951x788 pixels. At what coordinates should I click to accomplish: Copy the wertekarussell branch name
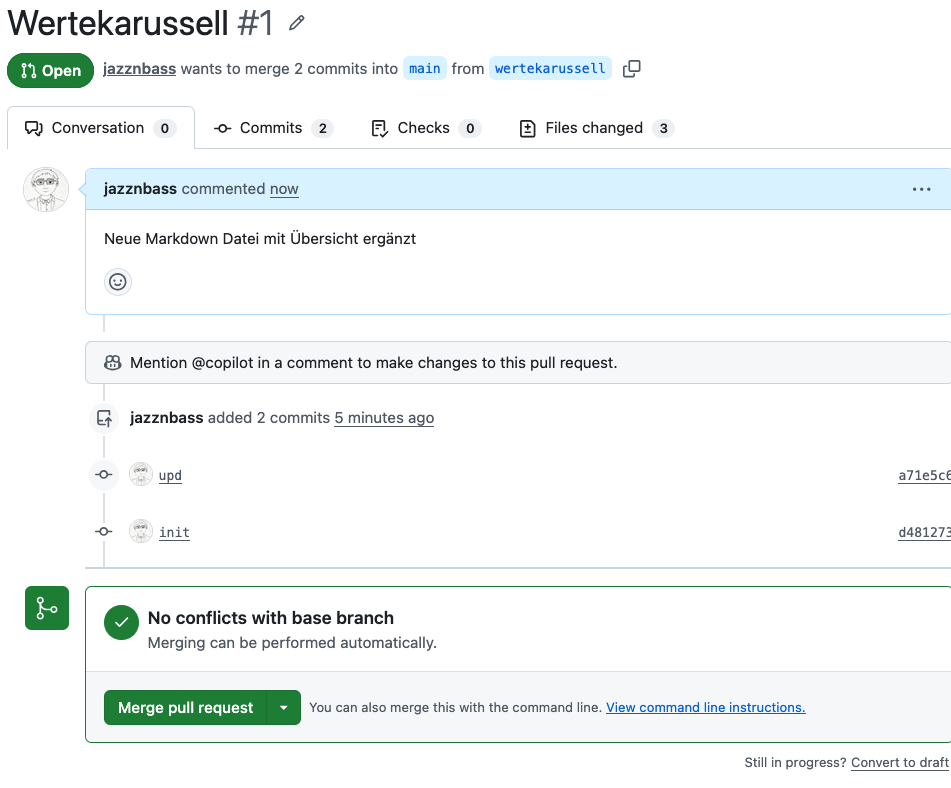pos(631,69)
